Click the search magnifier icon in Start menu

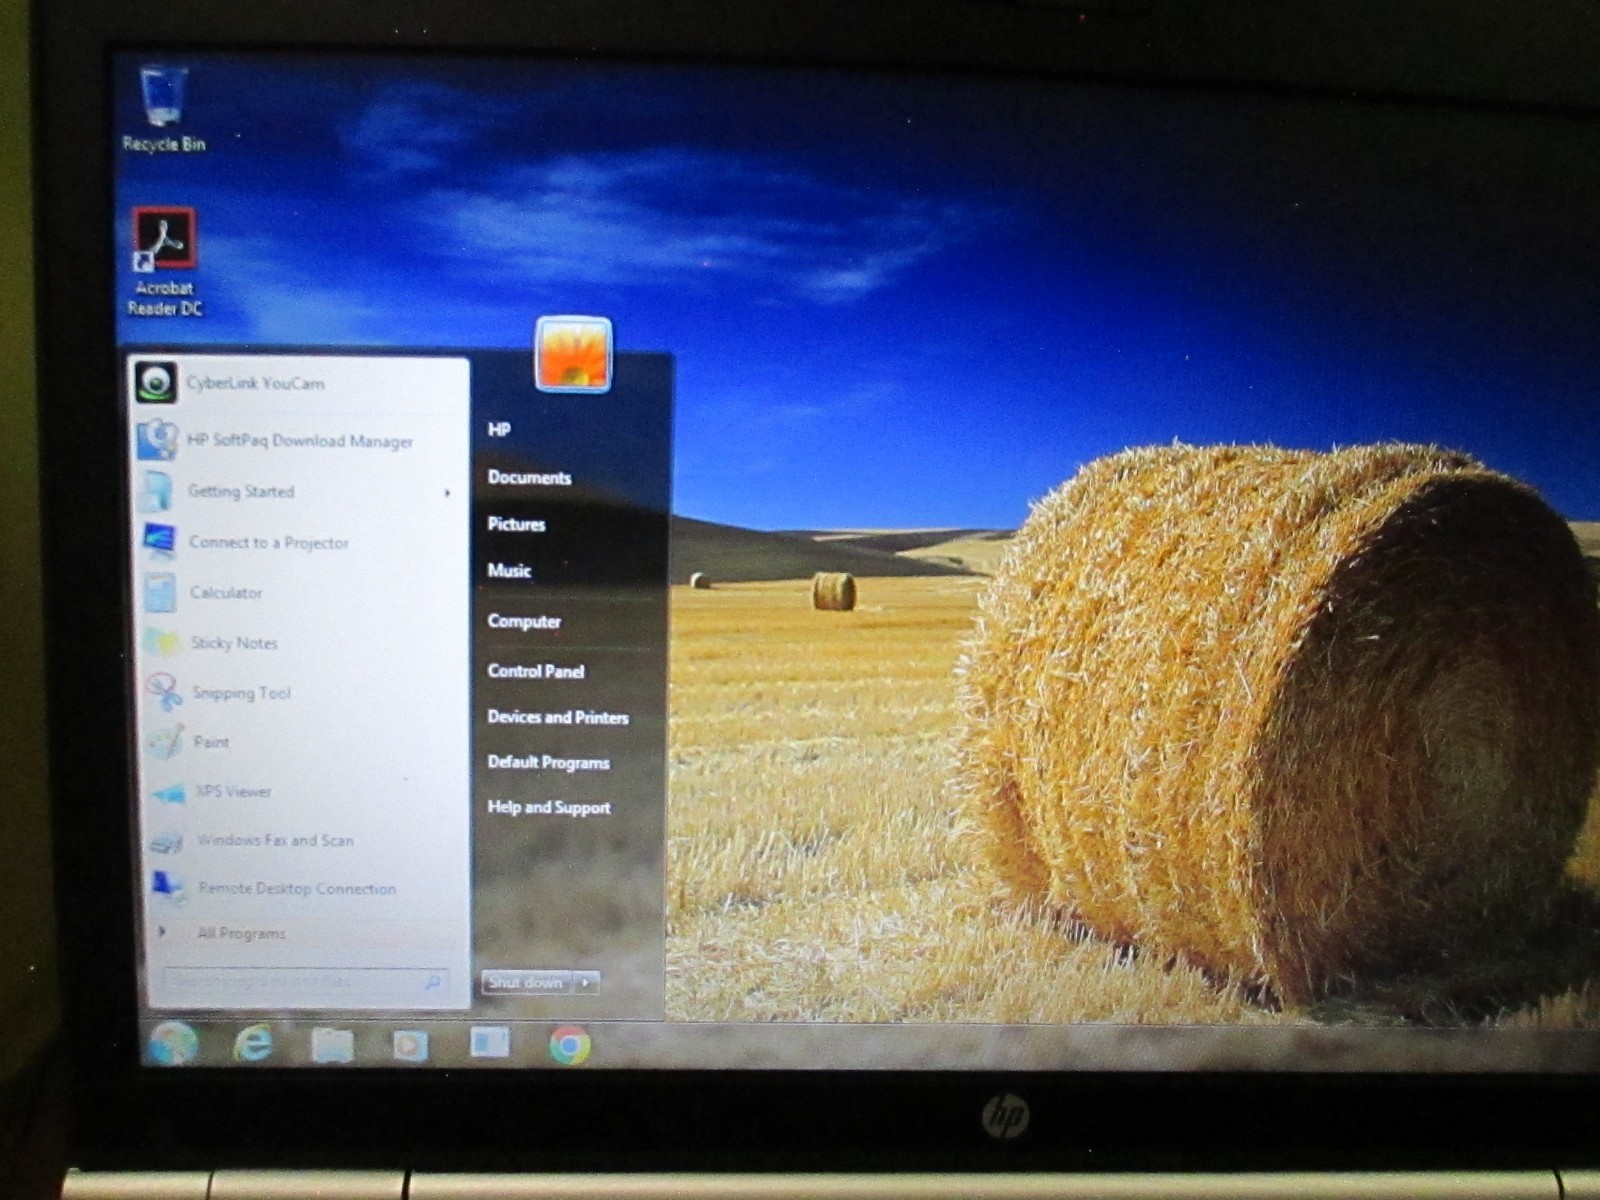(x=432, y=983)
